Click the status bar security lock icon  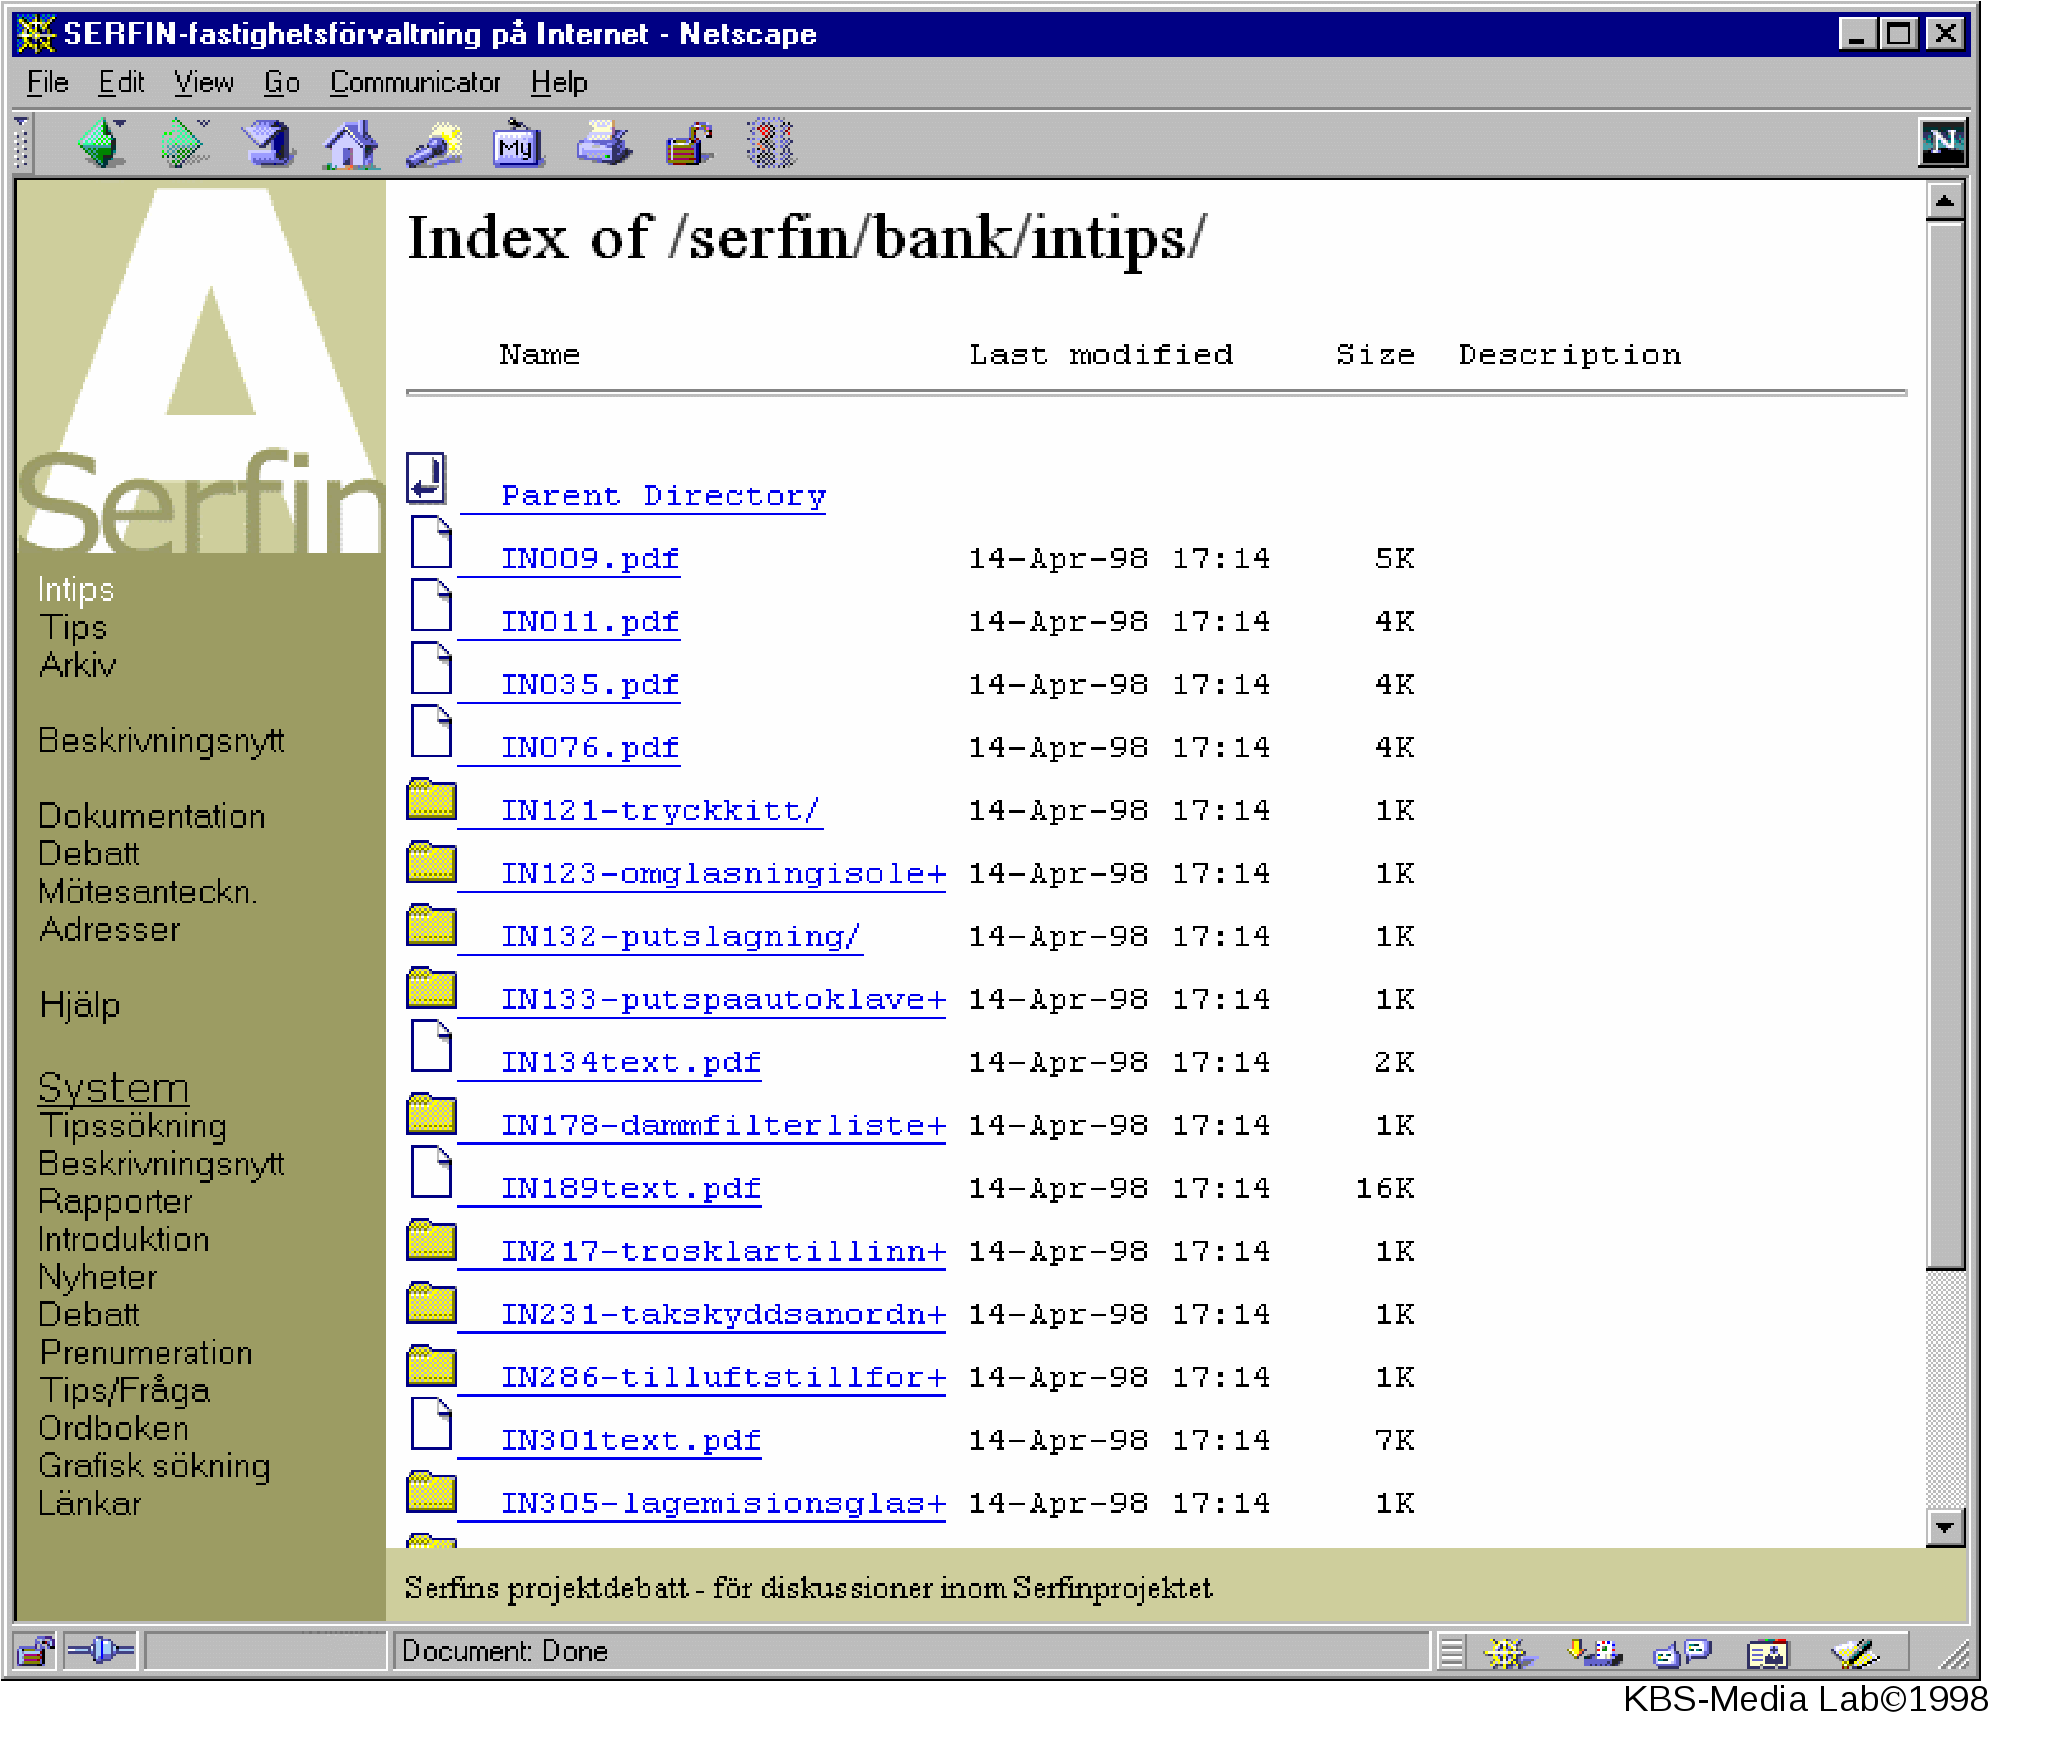click(x=35, y=1650)
